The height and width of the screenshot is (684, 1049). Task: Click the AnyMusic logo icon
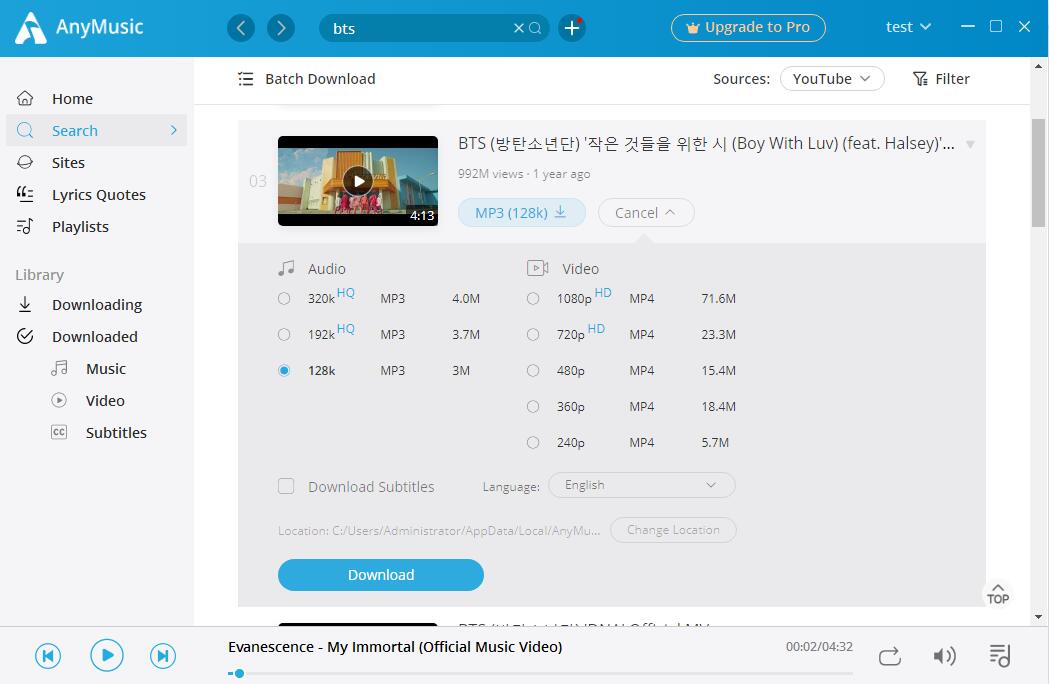tap(31, 28)
